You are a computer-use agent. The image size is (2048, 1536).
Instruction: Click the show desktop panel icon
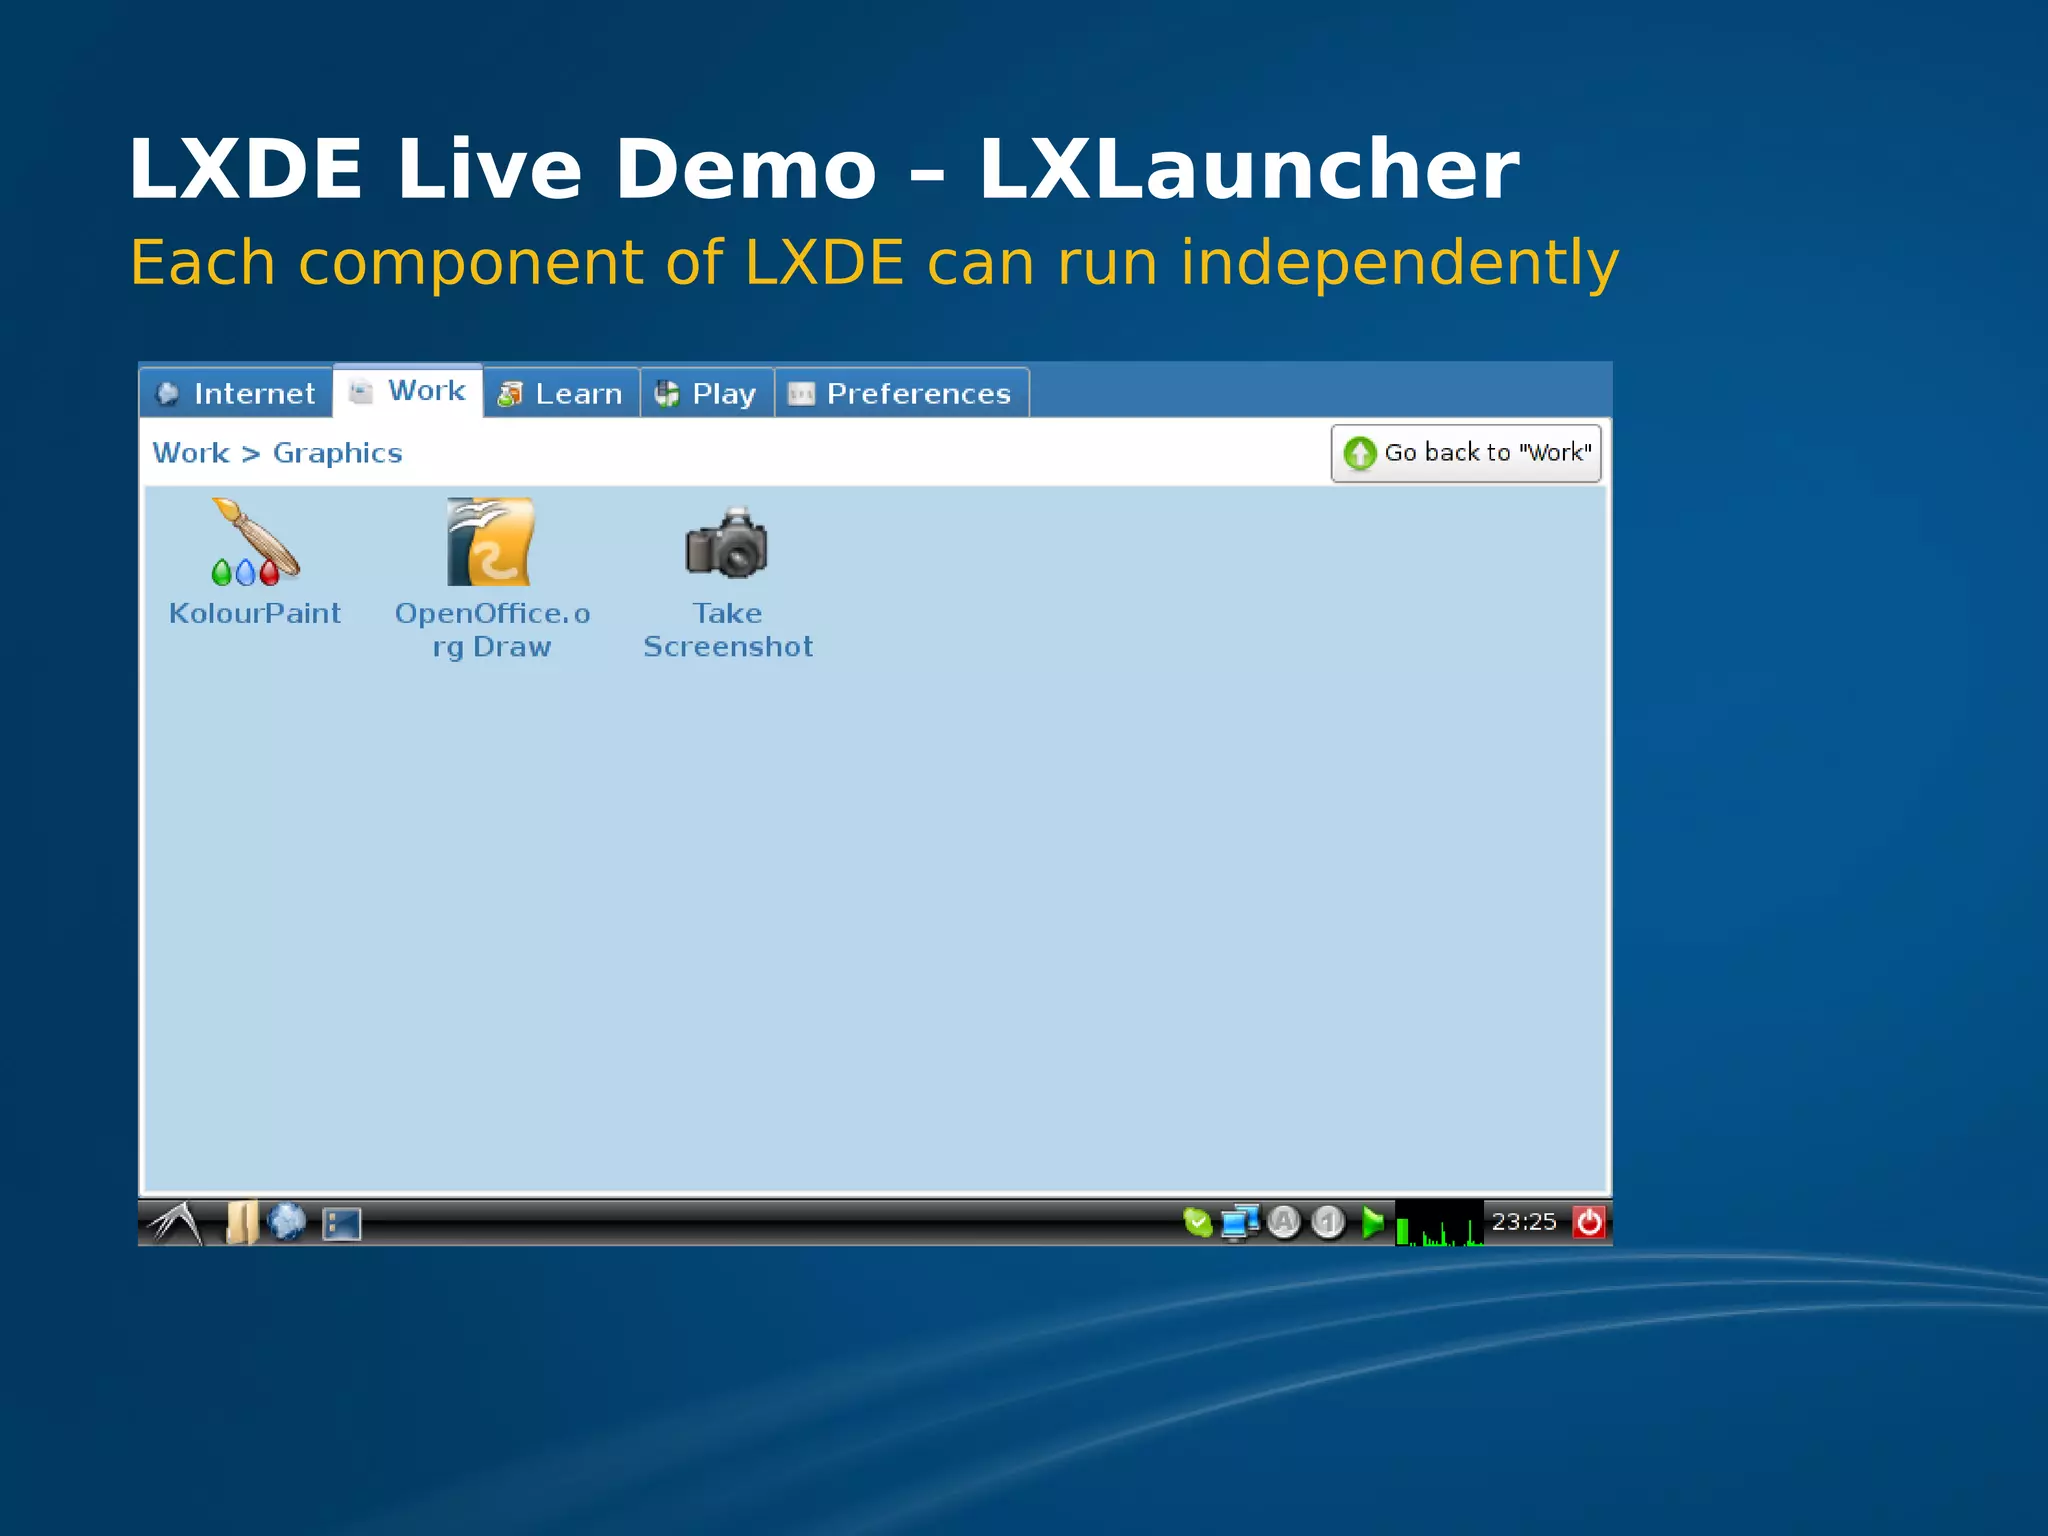point(341,1224)
